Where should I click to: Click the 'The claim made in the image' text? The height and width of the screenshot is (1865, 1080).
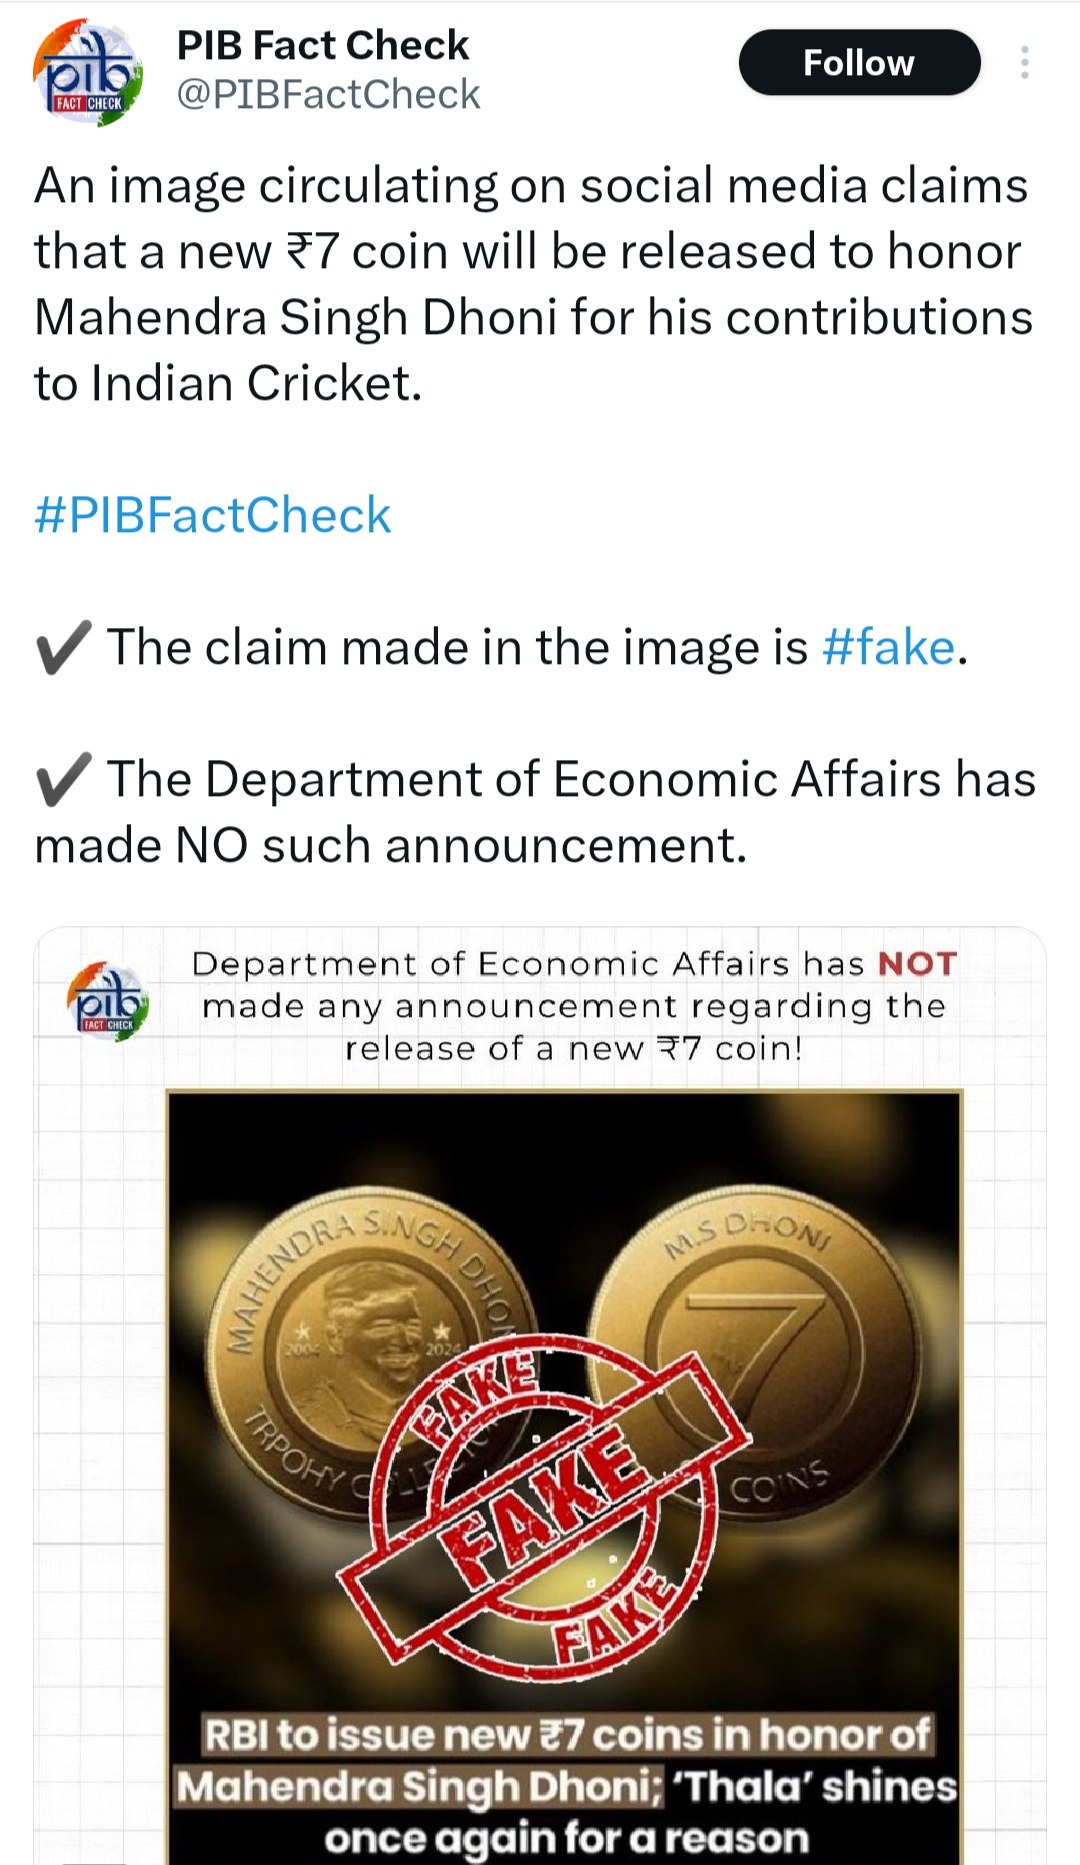coord(456,648)
